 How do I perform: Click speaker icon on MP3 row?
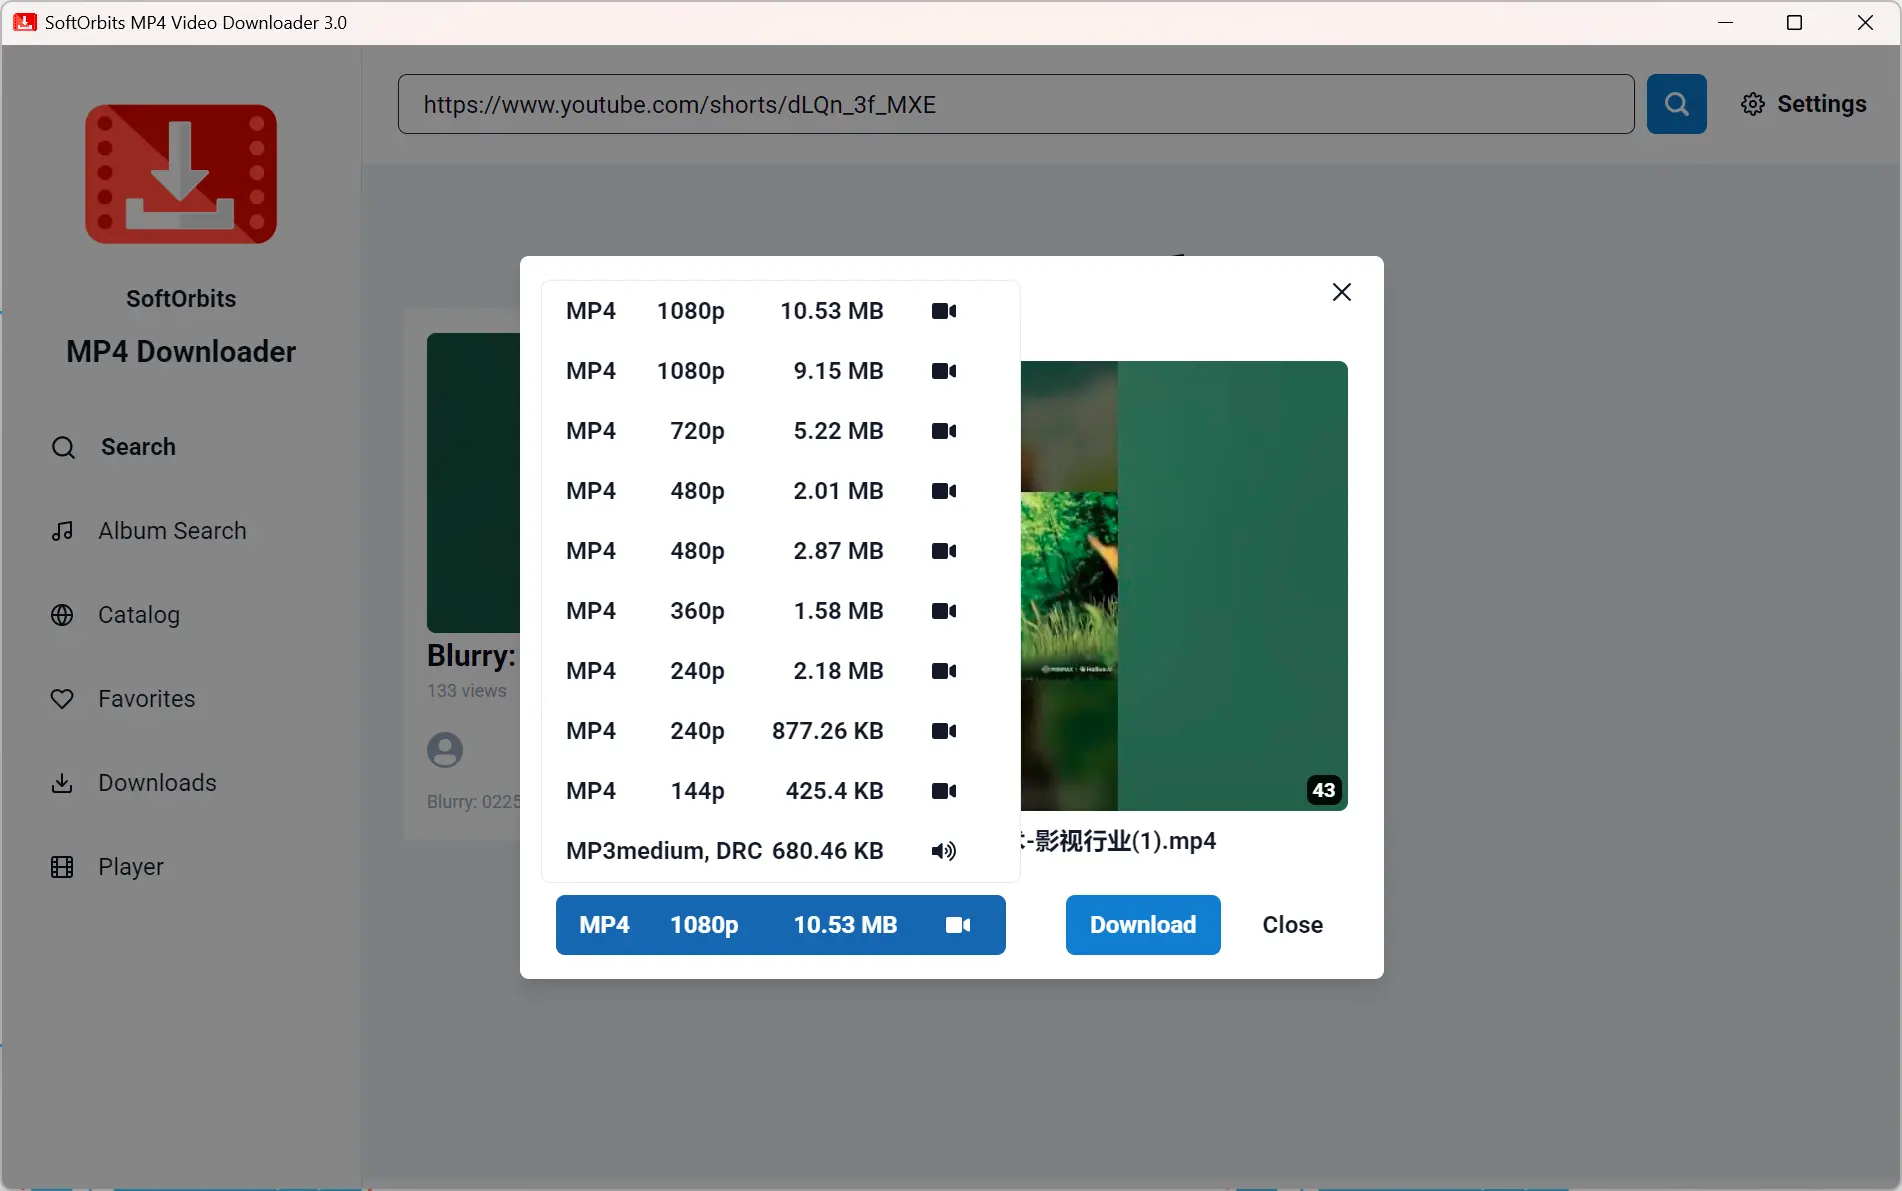pos(944,851)
